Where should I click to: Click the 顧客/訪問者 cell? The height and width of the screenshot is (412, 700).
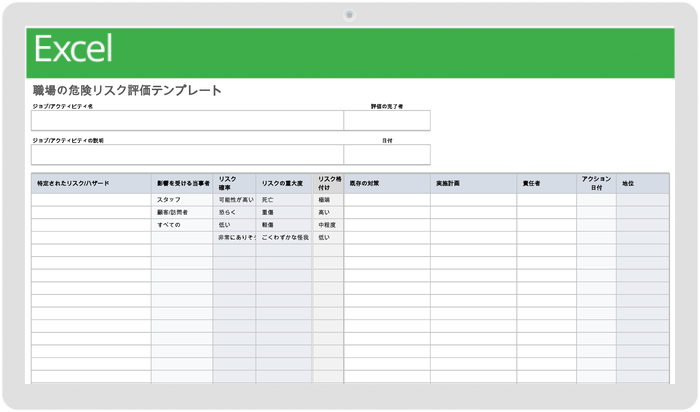click(182, 212)
